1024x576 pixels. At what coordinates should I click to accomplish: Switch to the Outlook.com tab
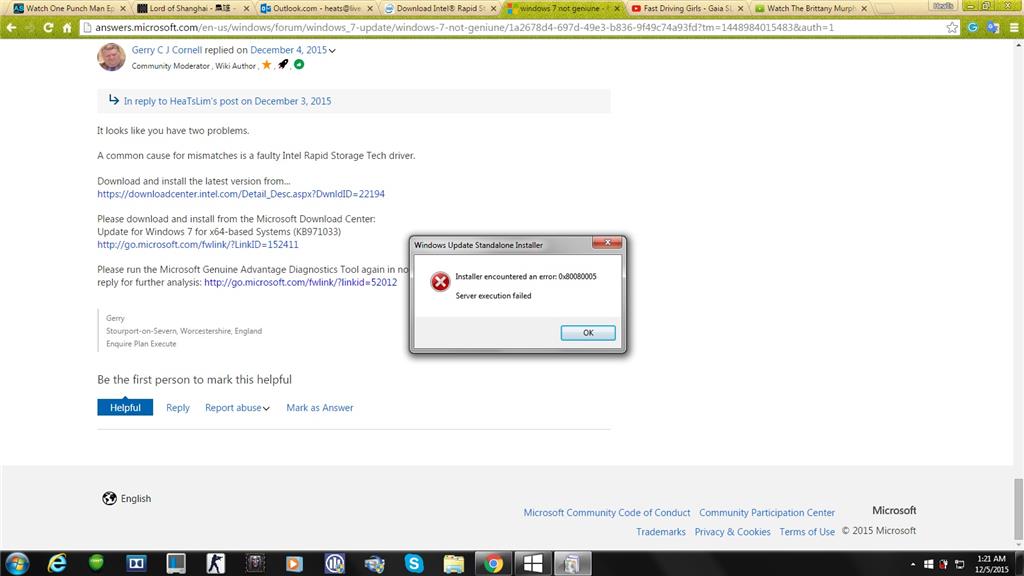317,8
